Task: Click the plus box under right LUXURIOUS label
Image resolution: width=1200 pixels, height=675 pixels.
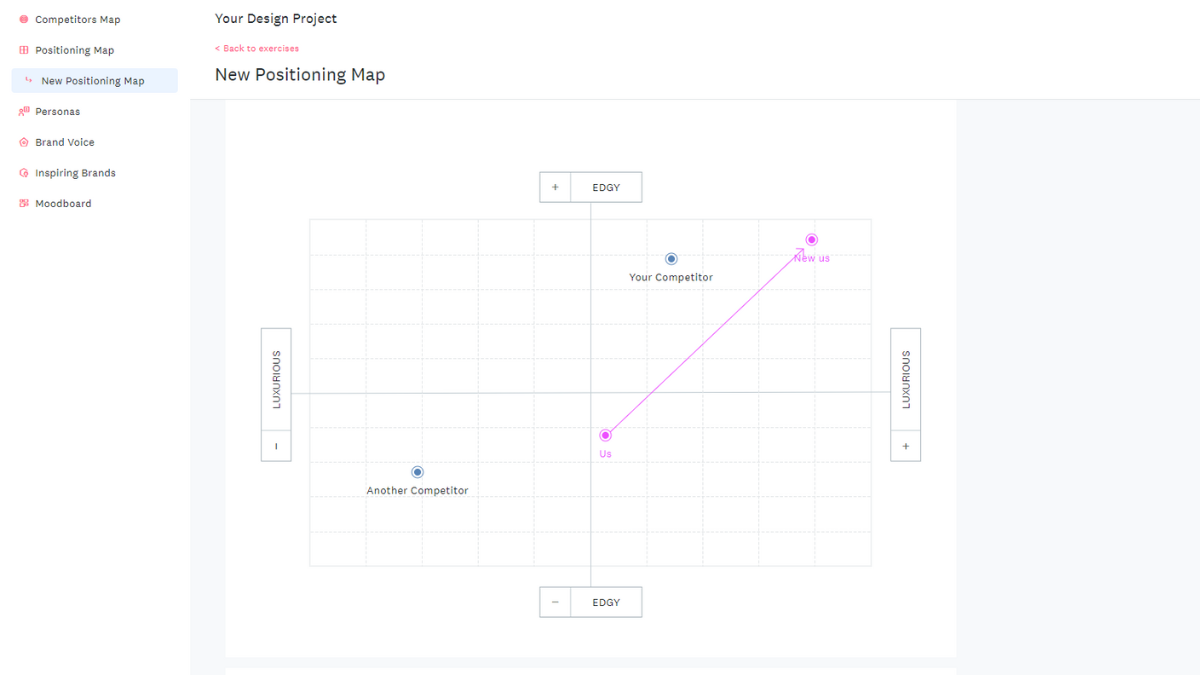Action: pyautogui.click(x=906, y=446)
